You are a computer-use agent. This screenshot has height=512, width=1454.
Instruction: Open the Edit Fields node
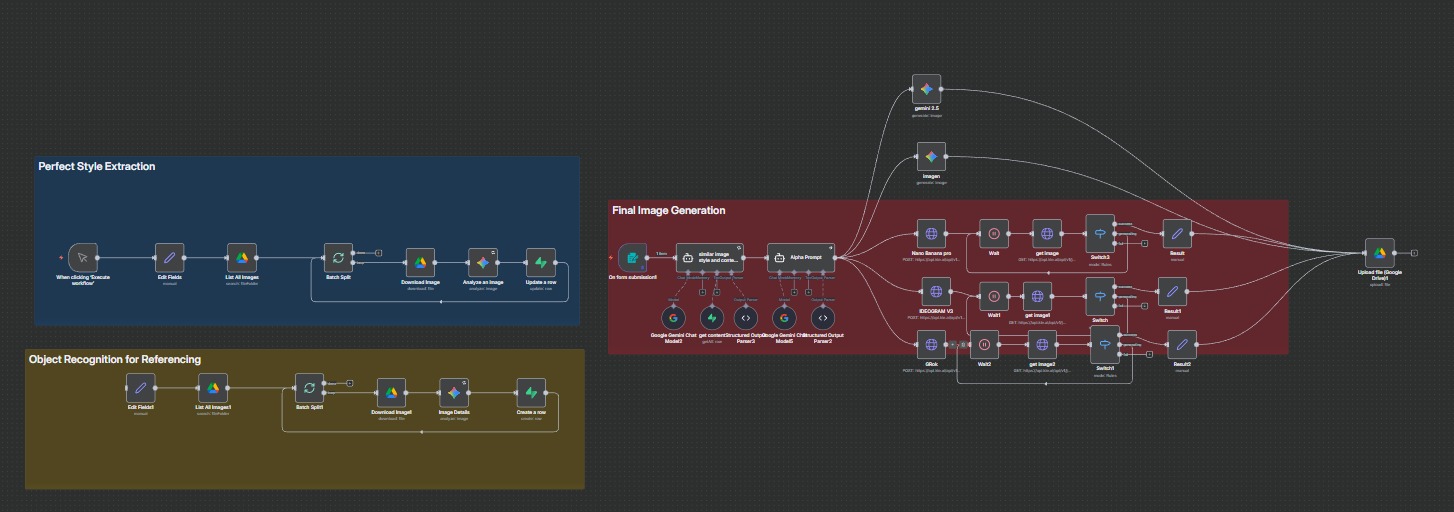pyautogui.click(x=170, y=258)
